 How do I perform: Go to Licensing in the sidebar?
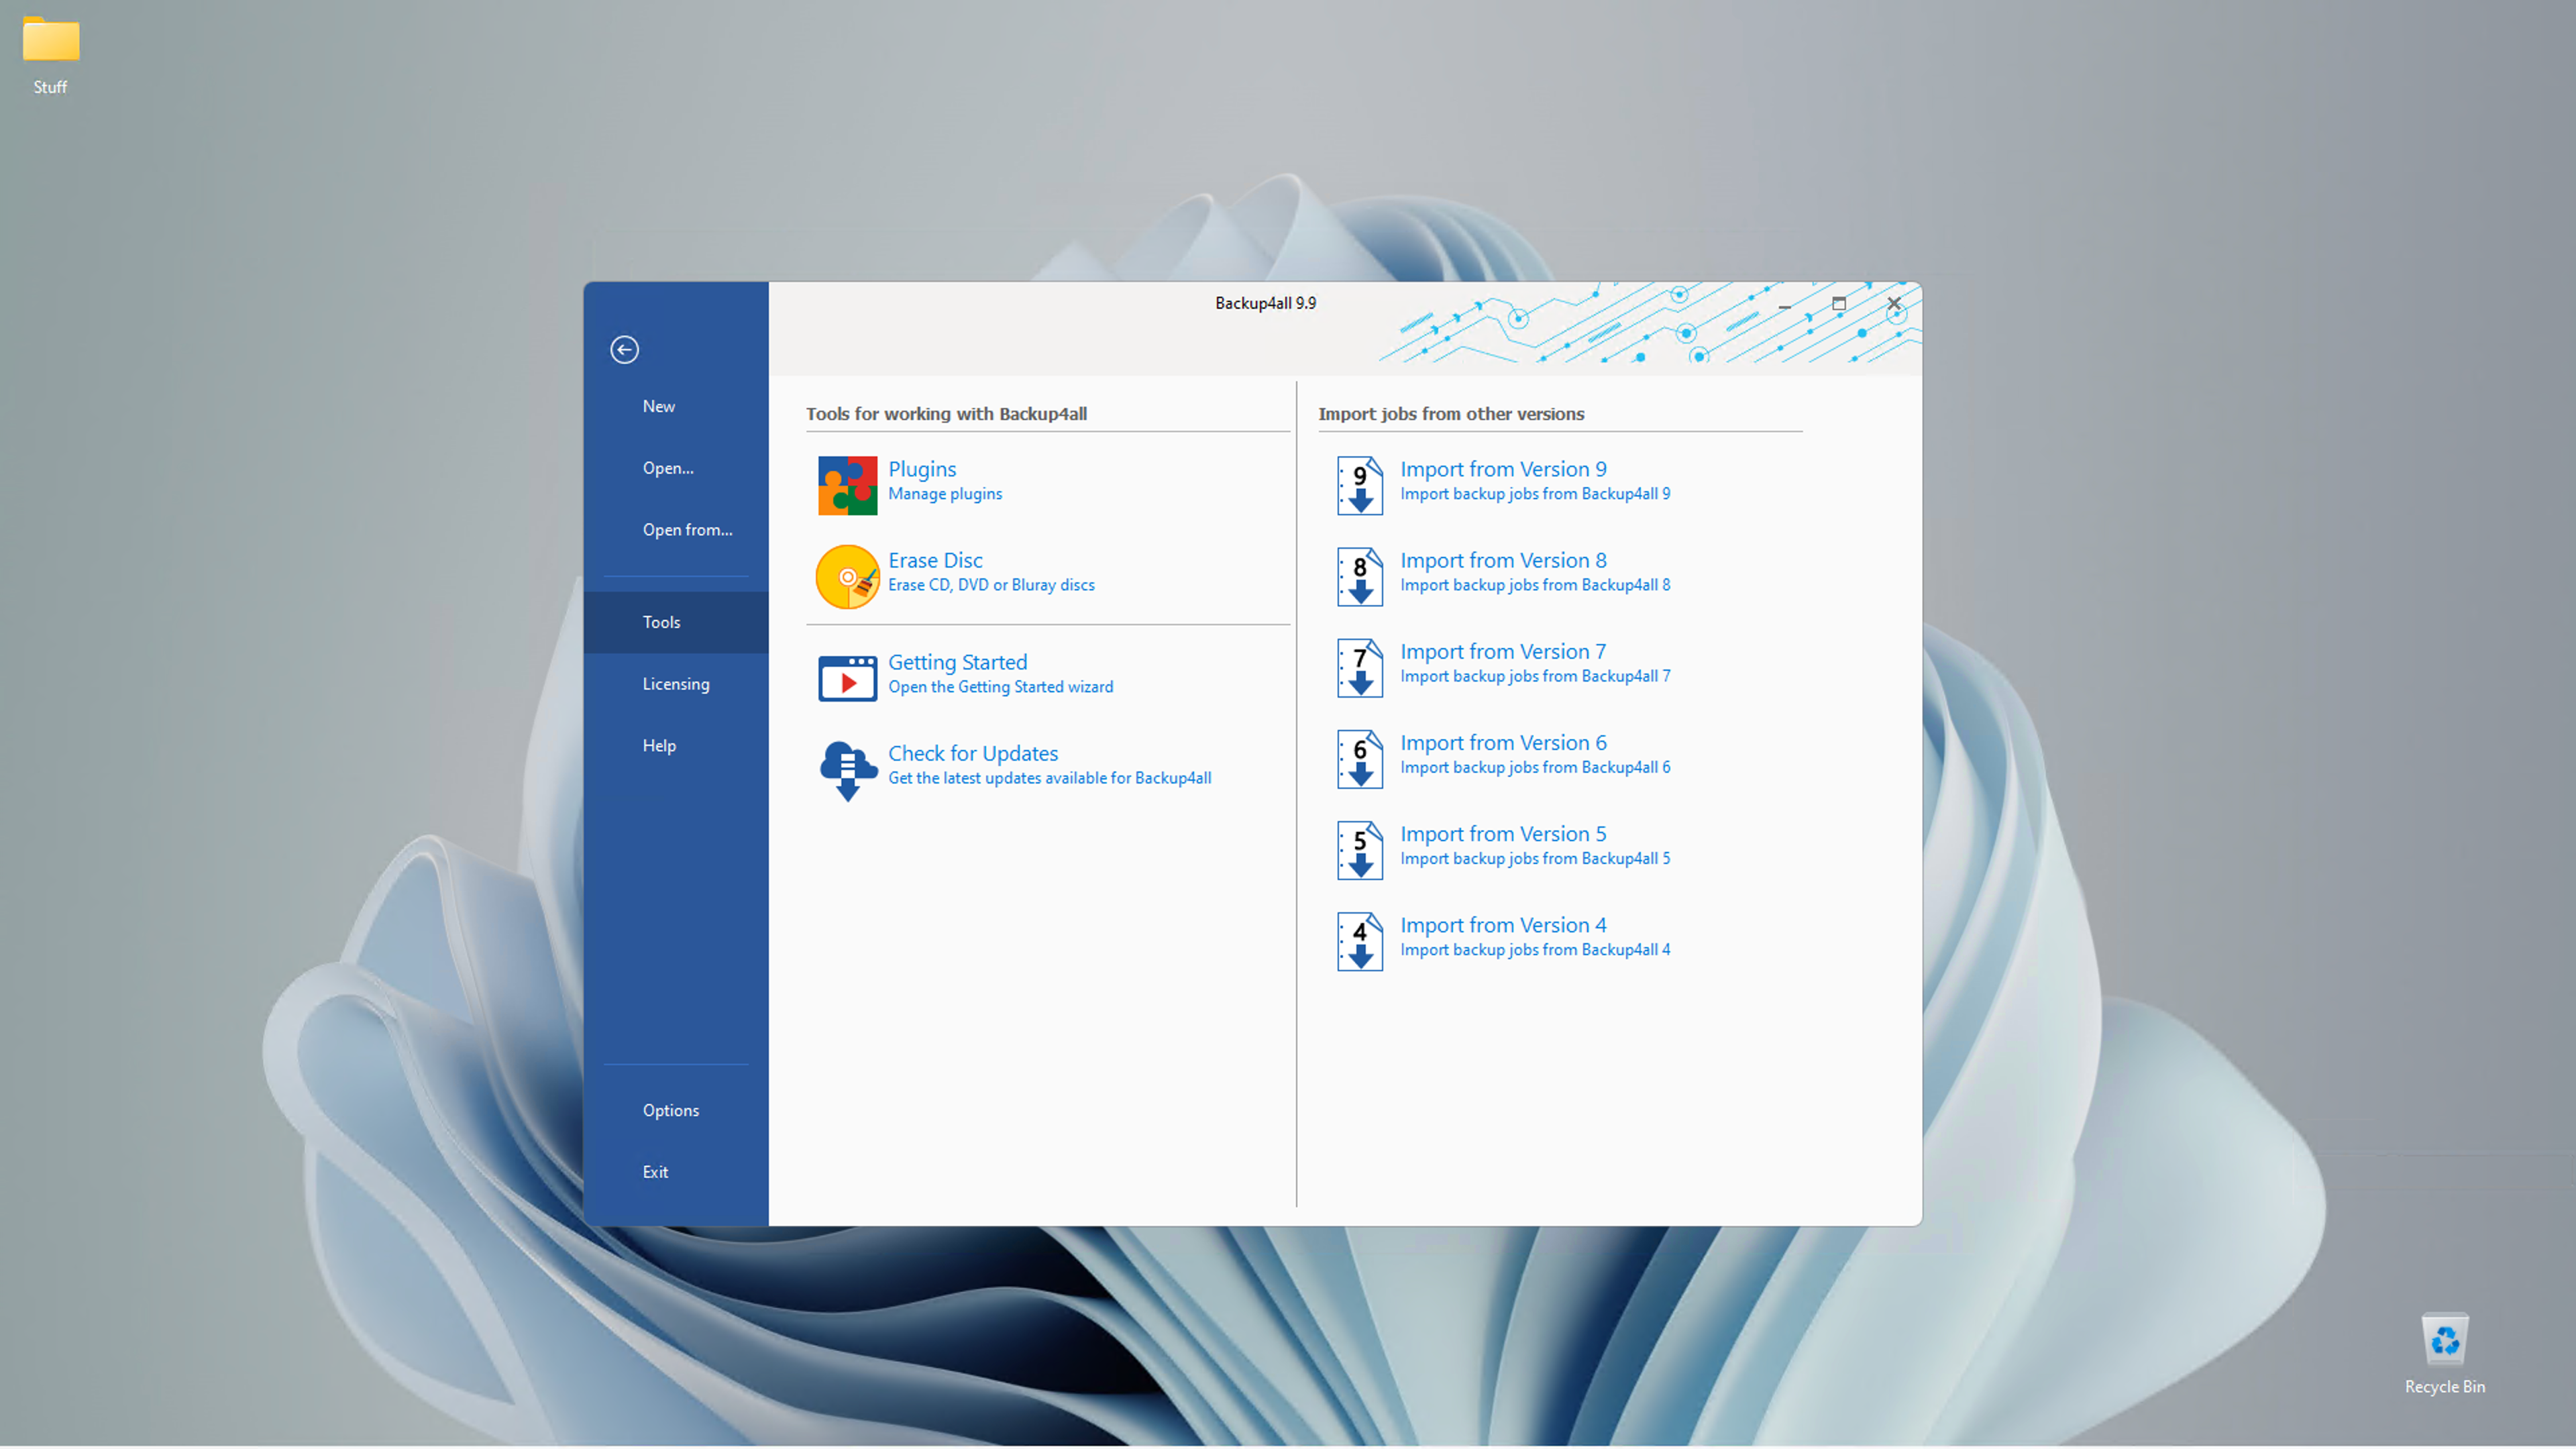coord(676,684)
